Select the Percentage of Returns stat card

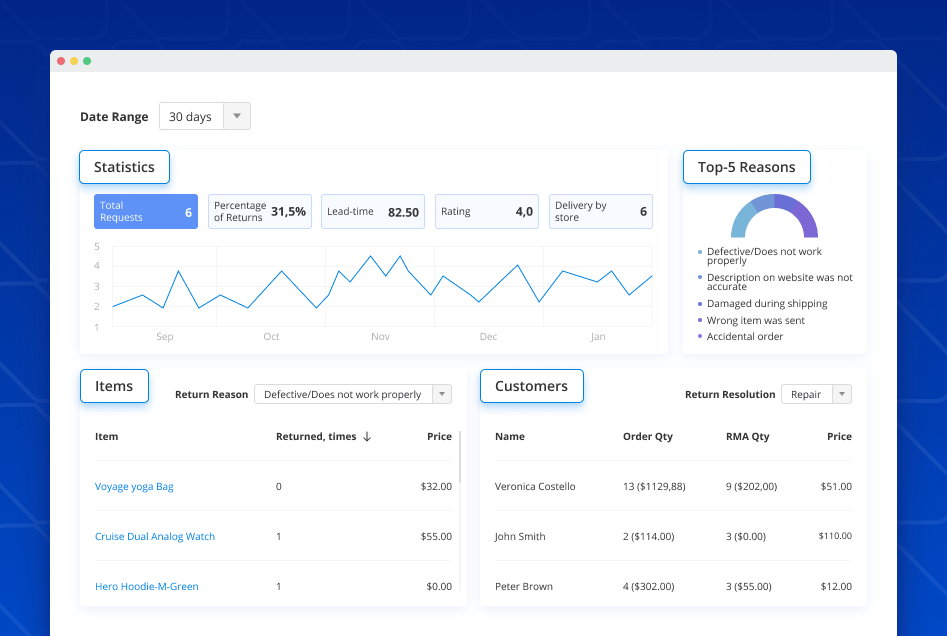[260, 211]
